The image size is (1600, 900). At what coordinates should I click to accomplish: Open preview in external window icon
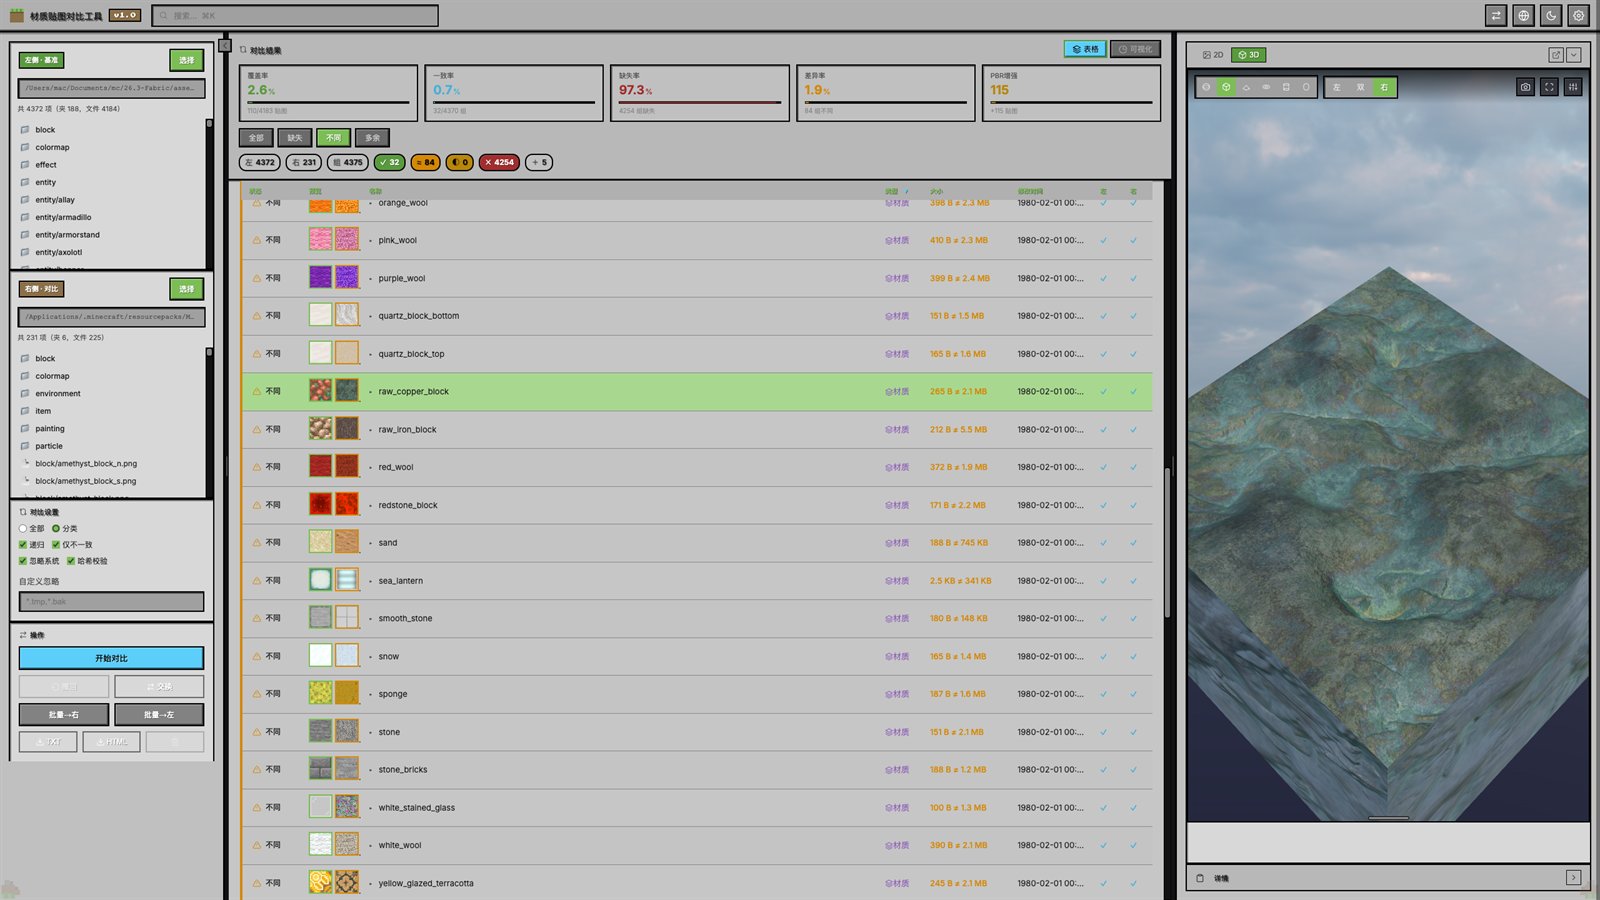(1556, 55)
